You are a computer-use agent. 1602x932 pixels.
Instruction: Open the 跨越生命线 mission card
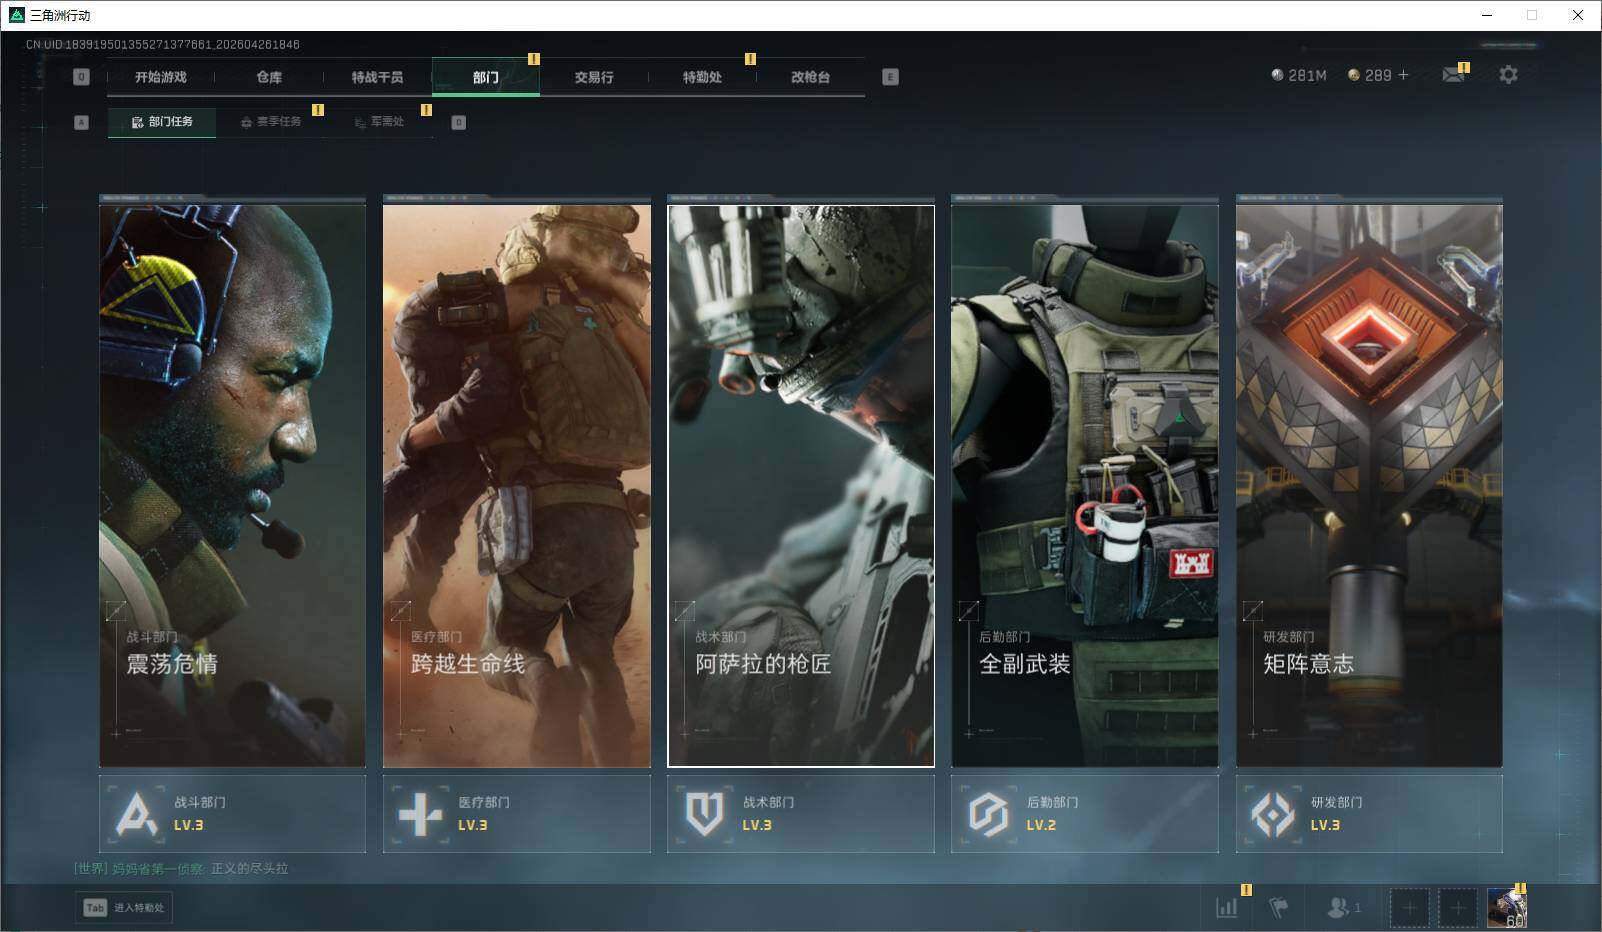click(x=517, y=485)
